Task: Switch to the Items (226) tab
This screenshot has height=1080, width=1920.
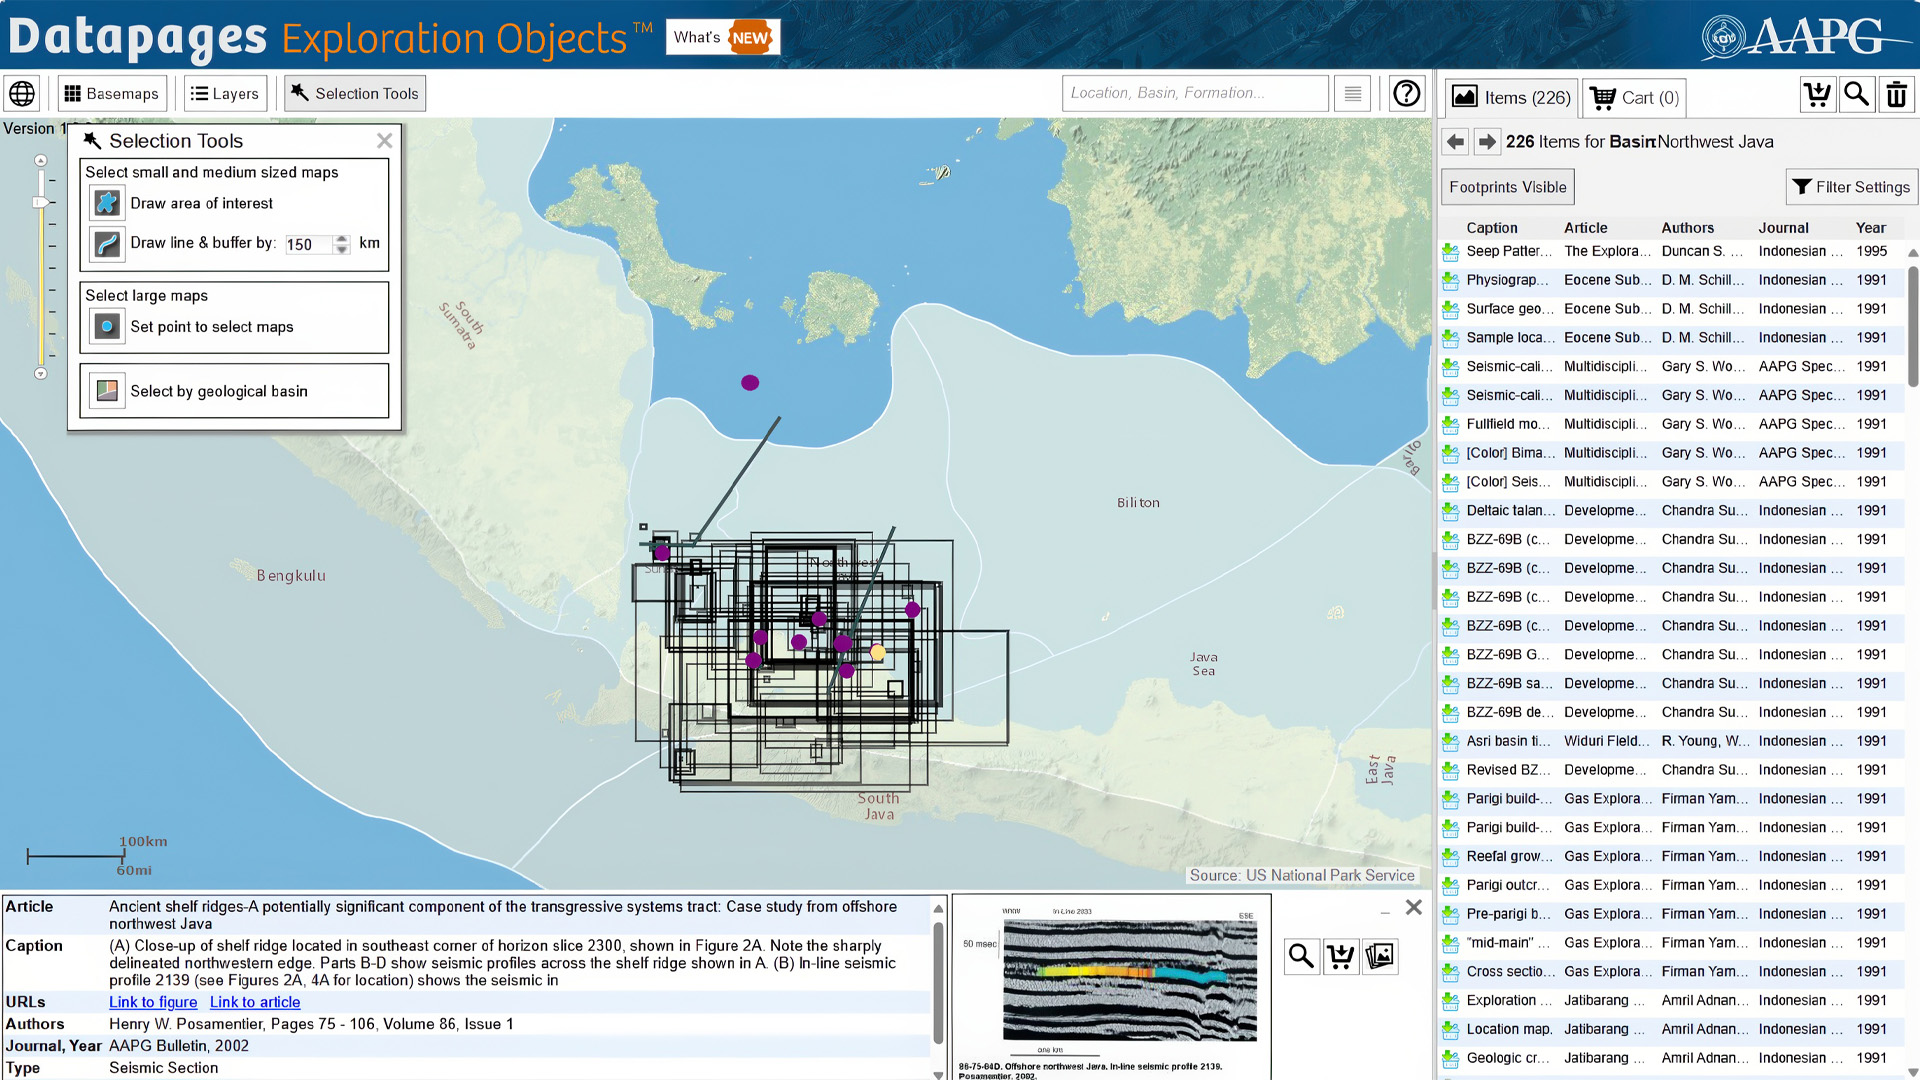Action: coord(1511,98)
